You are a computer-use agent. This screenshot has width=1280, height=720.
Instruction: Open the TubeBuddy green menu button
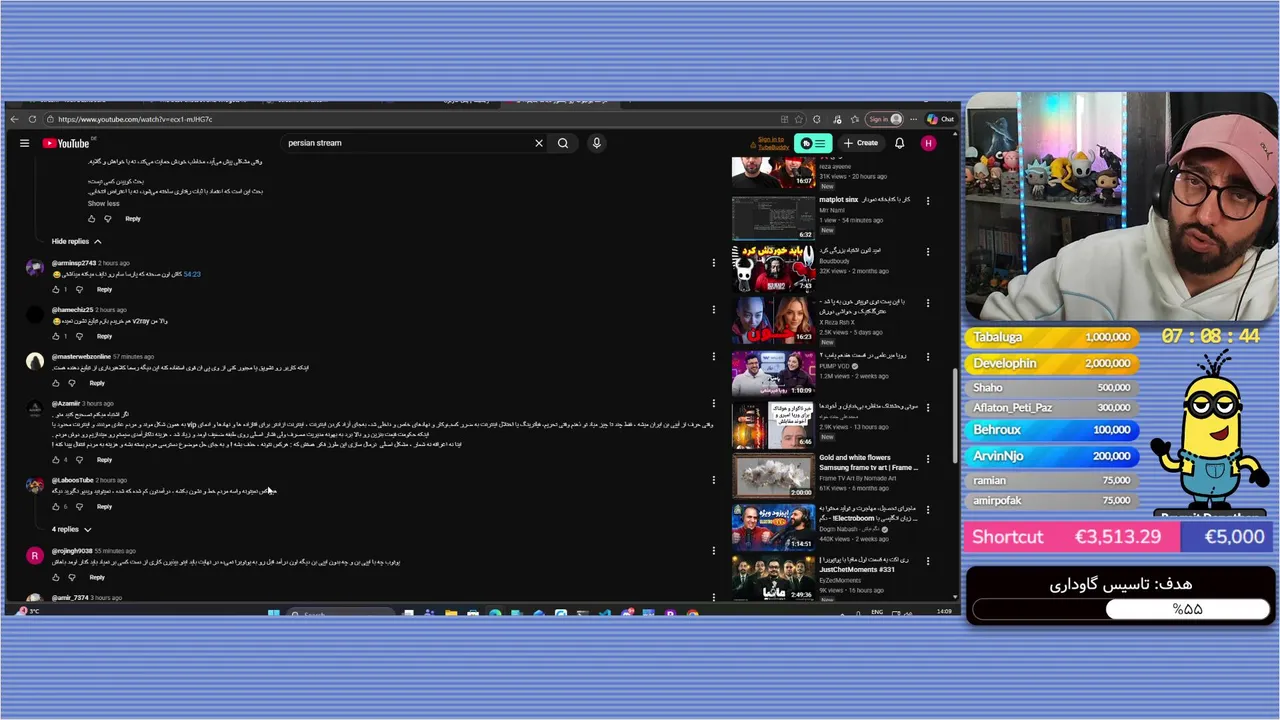coord(813,143)
